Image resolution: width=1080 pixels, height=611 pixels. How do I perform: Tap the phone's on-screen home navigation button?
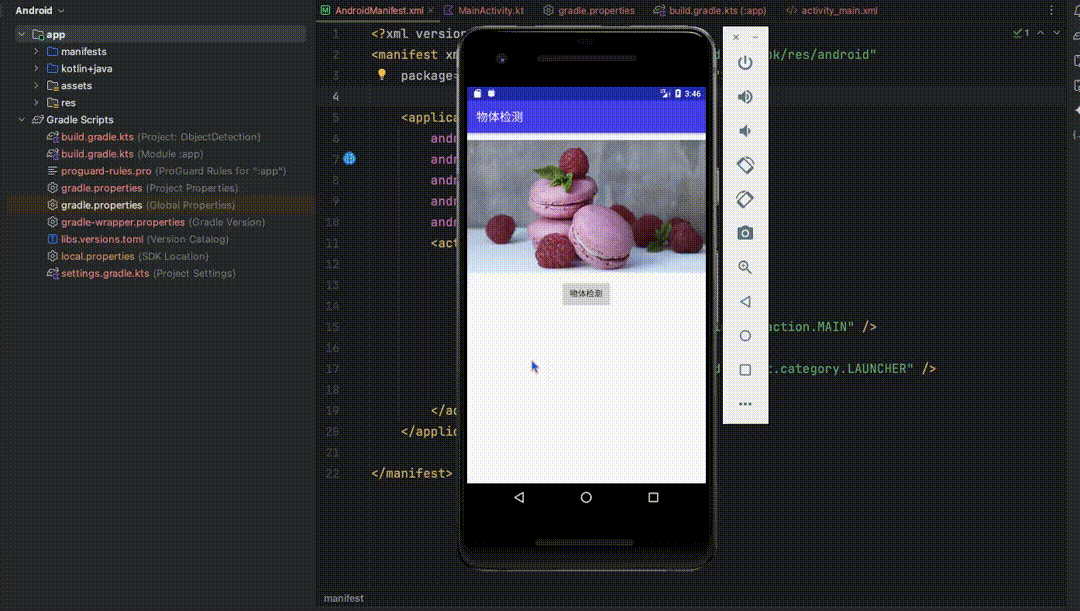585,497
